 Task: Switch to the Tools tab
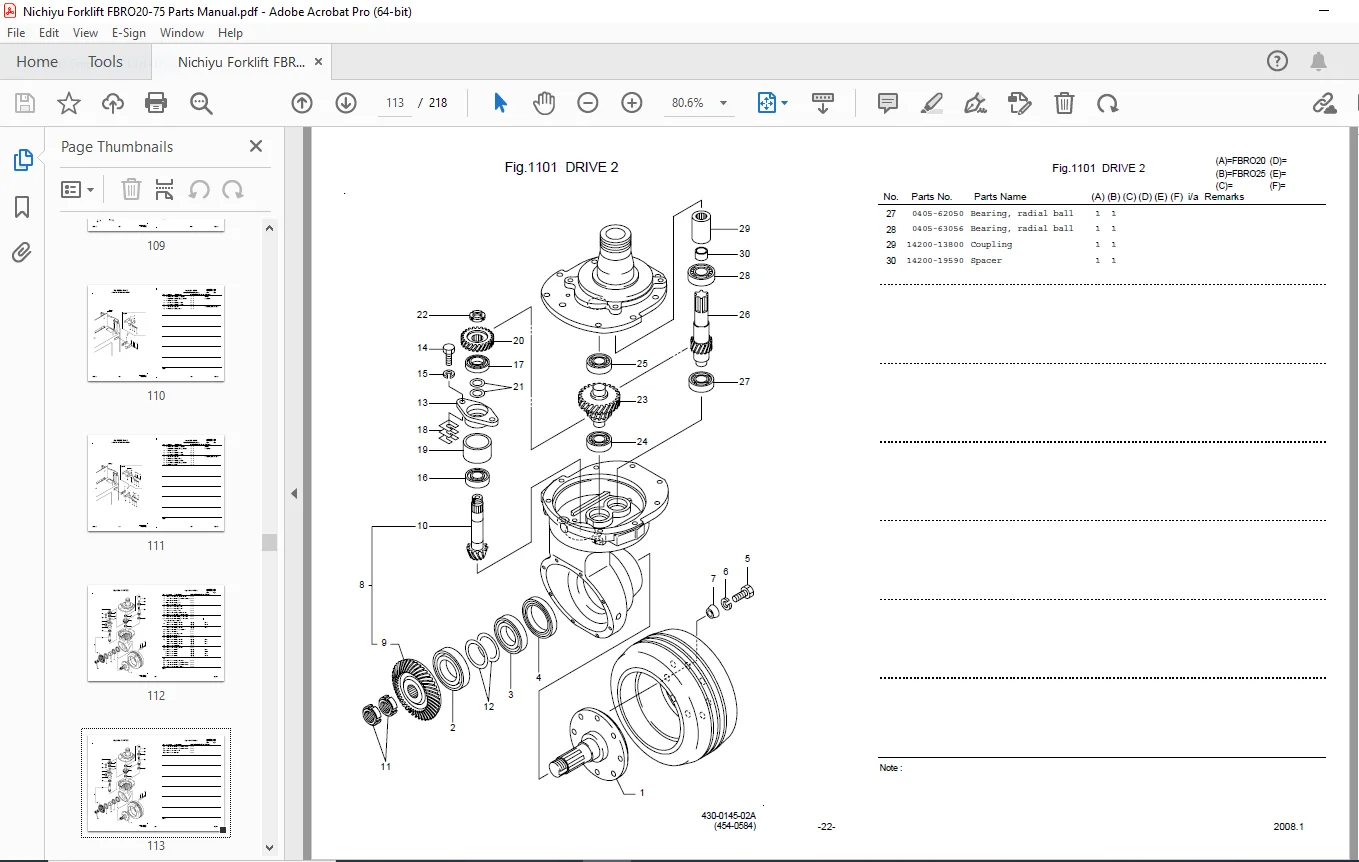[105, 62]
